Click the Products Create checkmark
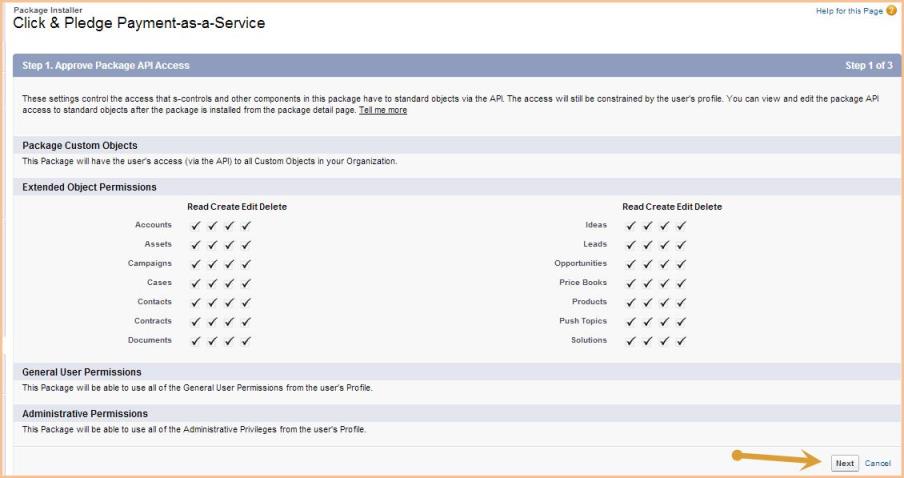 (x=648, y=302)
